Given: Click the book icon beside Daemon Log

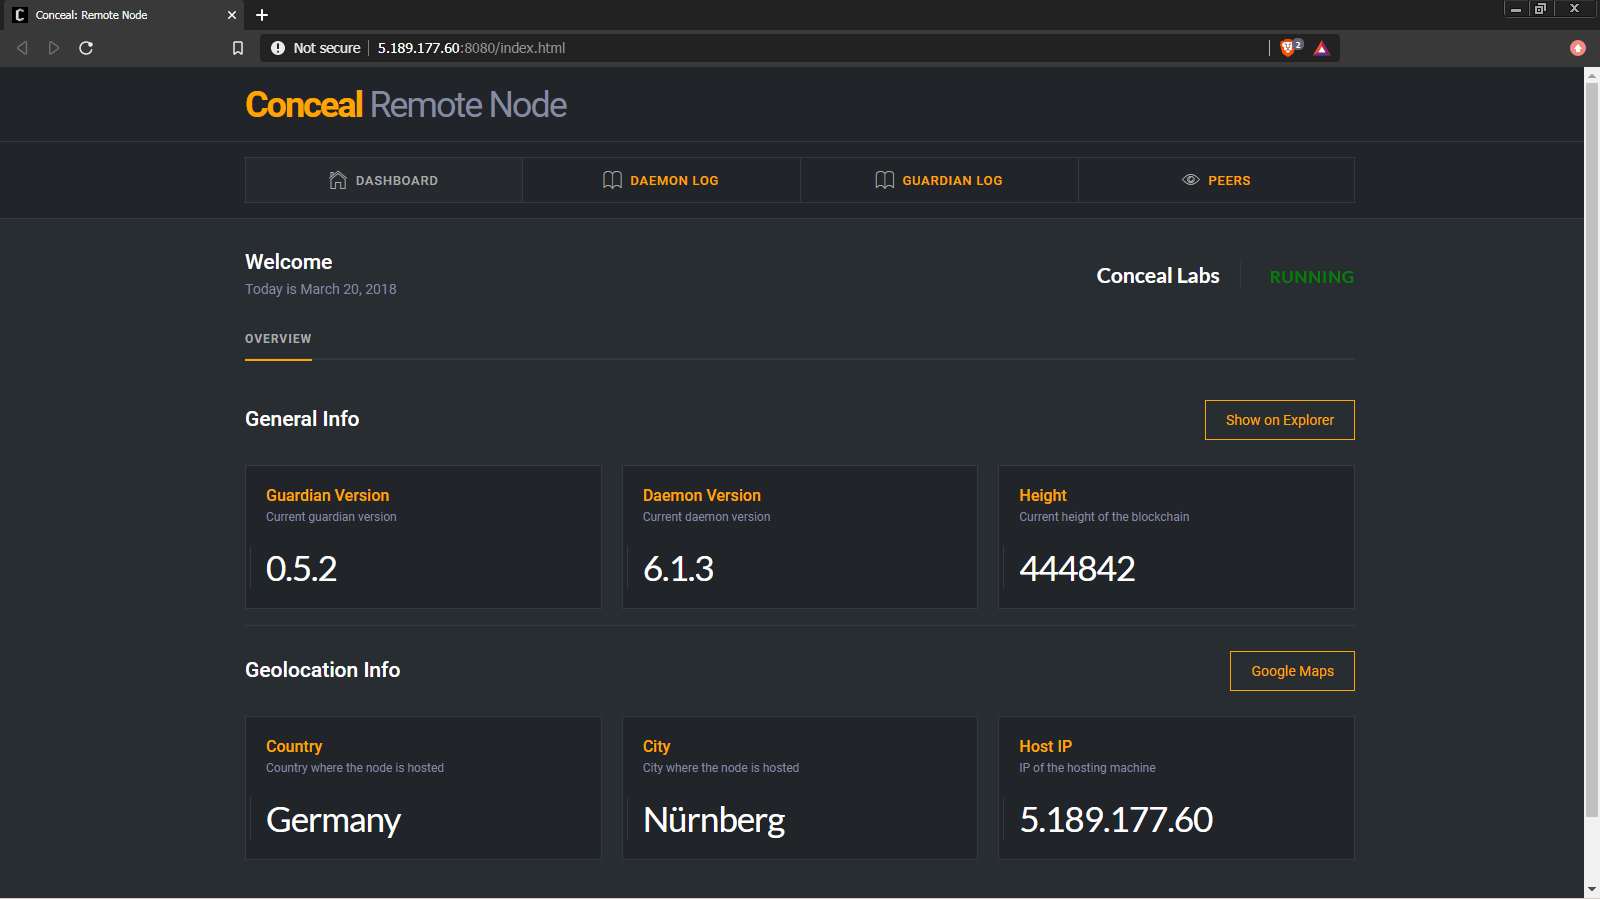Looking at the screenshot, I should pyautogui.click(x=612, y=180).
